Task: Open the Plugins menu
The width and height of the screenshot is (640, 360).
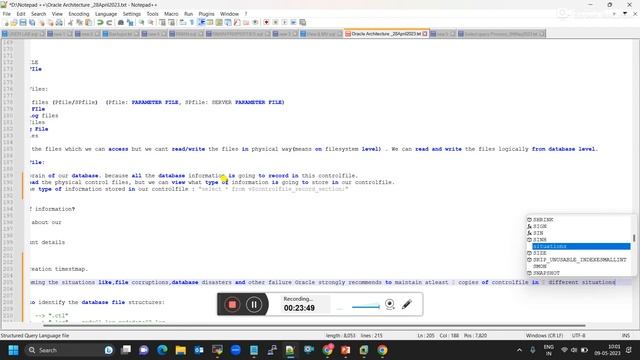Action: tap(206, 14)
